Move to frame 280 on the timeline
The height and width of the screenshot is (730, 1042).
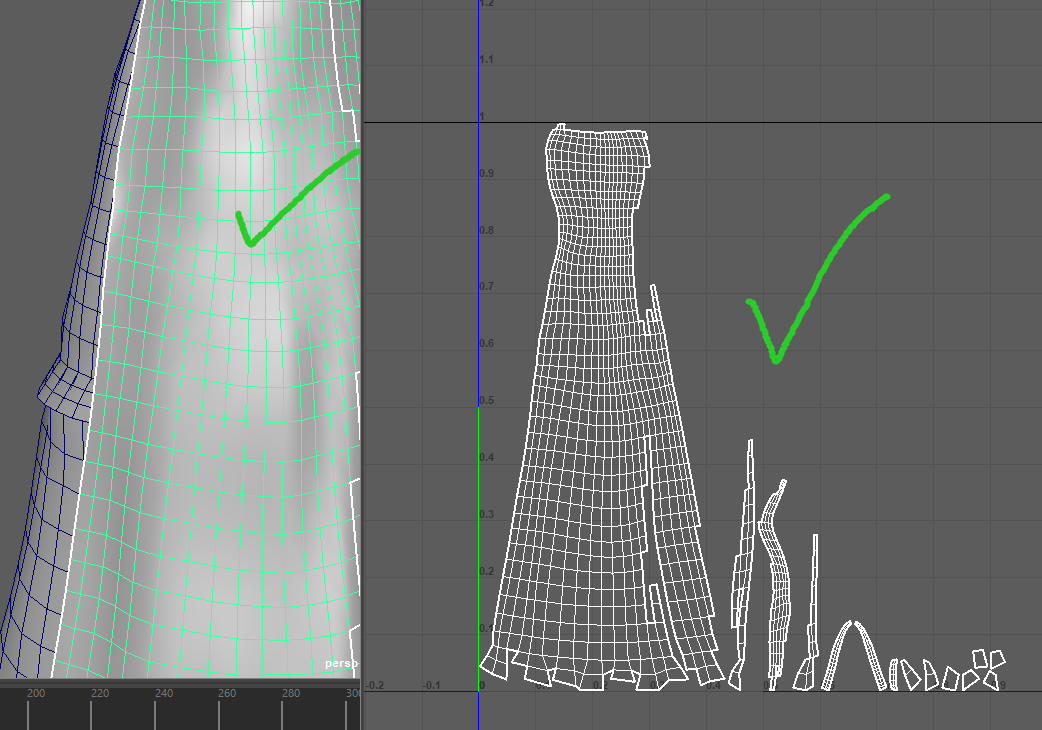point(291,694)
